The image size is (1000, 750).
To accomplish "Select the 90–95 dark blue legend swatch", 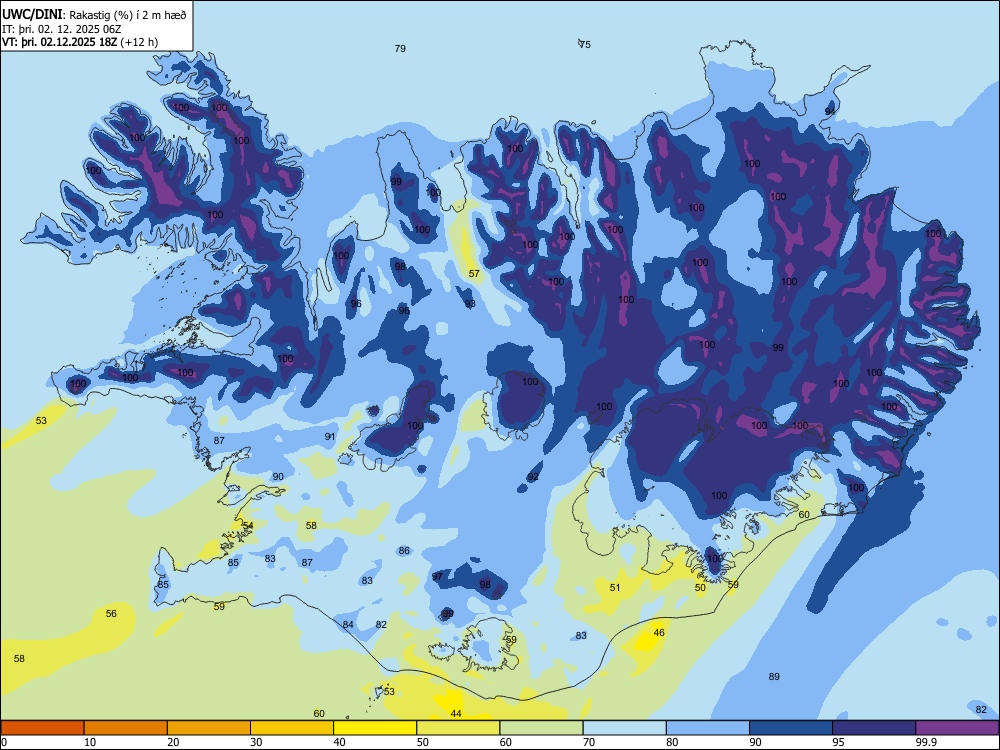I will (791, 728).
